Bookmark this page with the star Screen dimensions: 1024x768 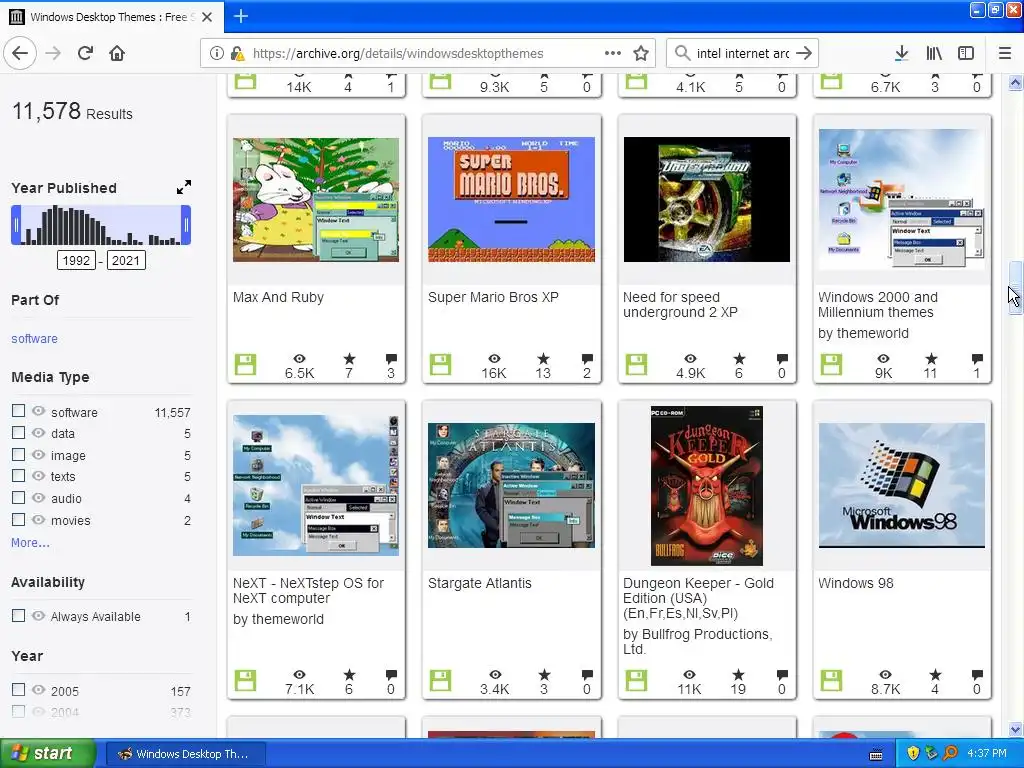point(641,53)
